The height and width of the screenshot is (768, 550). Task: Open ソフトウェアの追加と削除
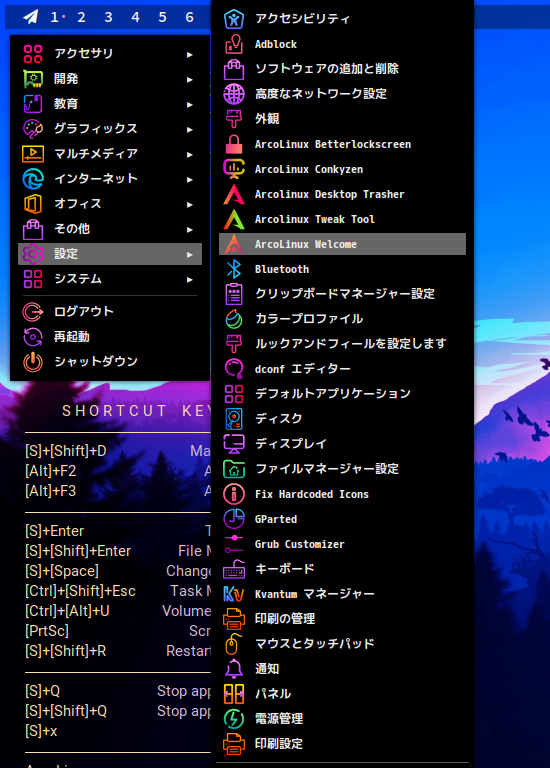click(x=342, y=69)
